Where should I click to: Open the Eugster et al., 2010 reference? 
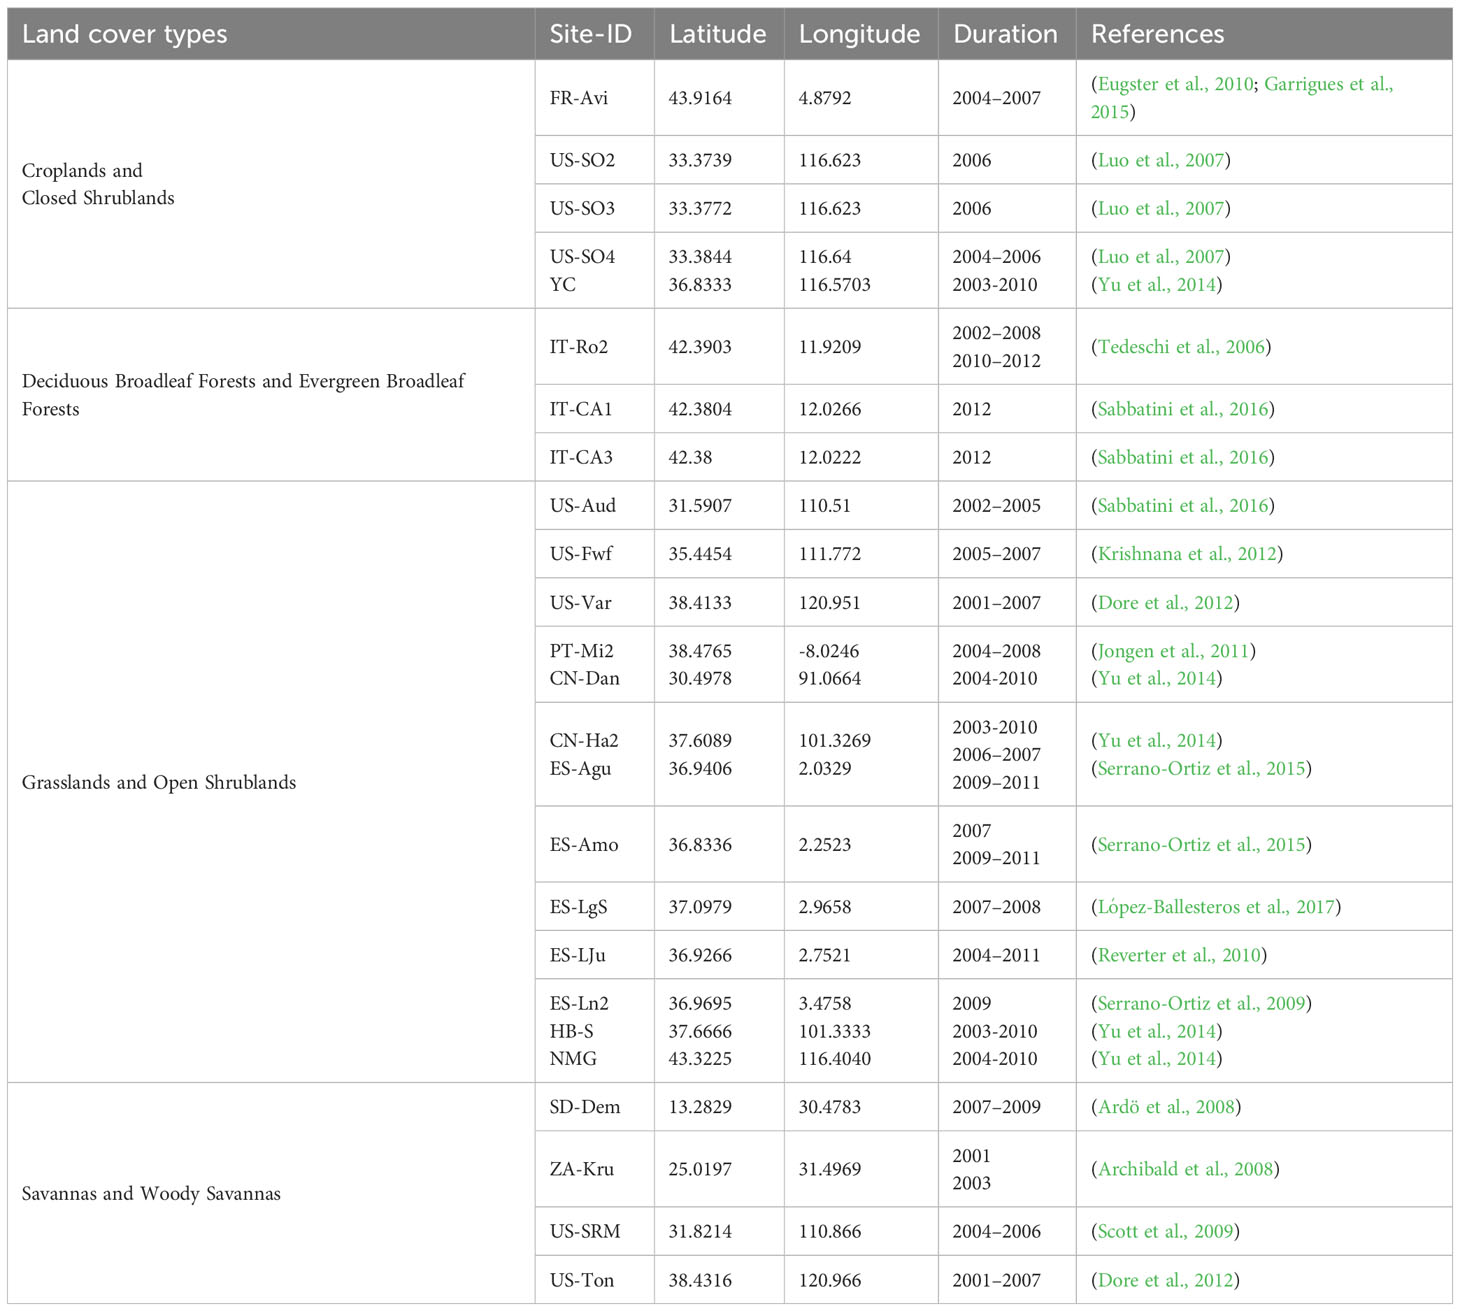(1176, 84)
